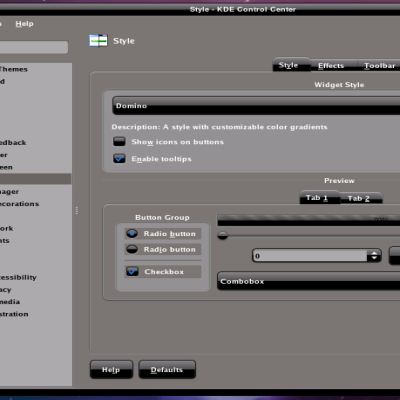The image size is (400, 400).
Task: Select the sidebar entry ending in 'nedia'
Action: [10, 302]
